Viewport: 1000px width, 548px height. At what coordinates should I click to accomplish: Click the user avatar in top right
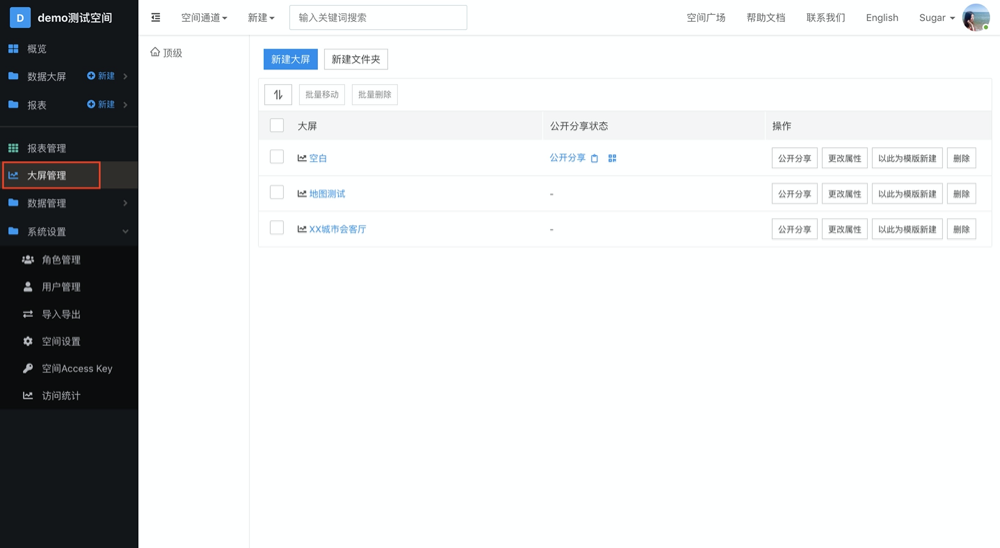pyautogui.click(x=975, y=17)
